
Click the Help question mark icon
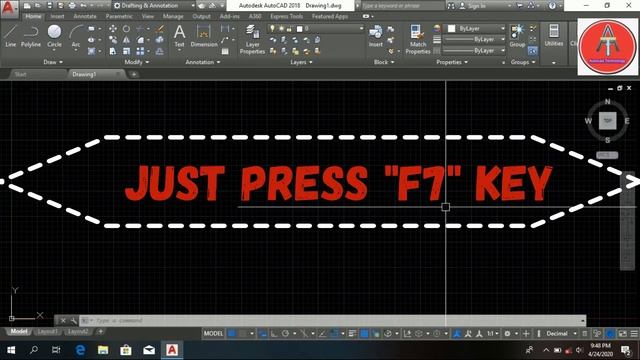pos(552,6)
